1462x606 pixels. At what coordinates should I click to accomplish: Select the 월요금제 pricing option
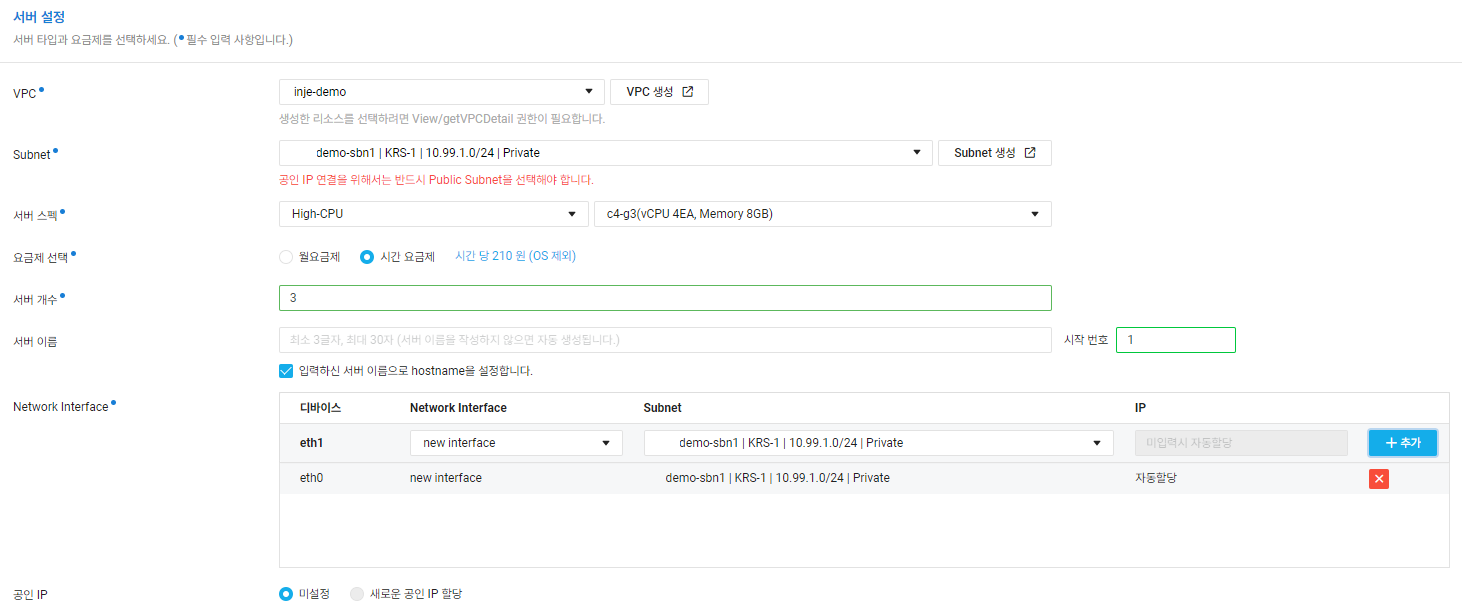tap(285, 255)
